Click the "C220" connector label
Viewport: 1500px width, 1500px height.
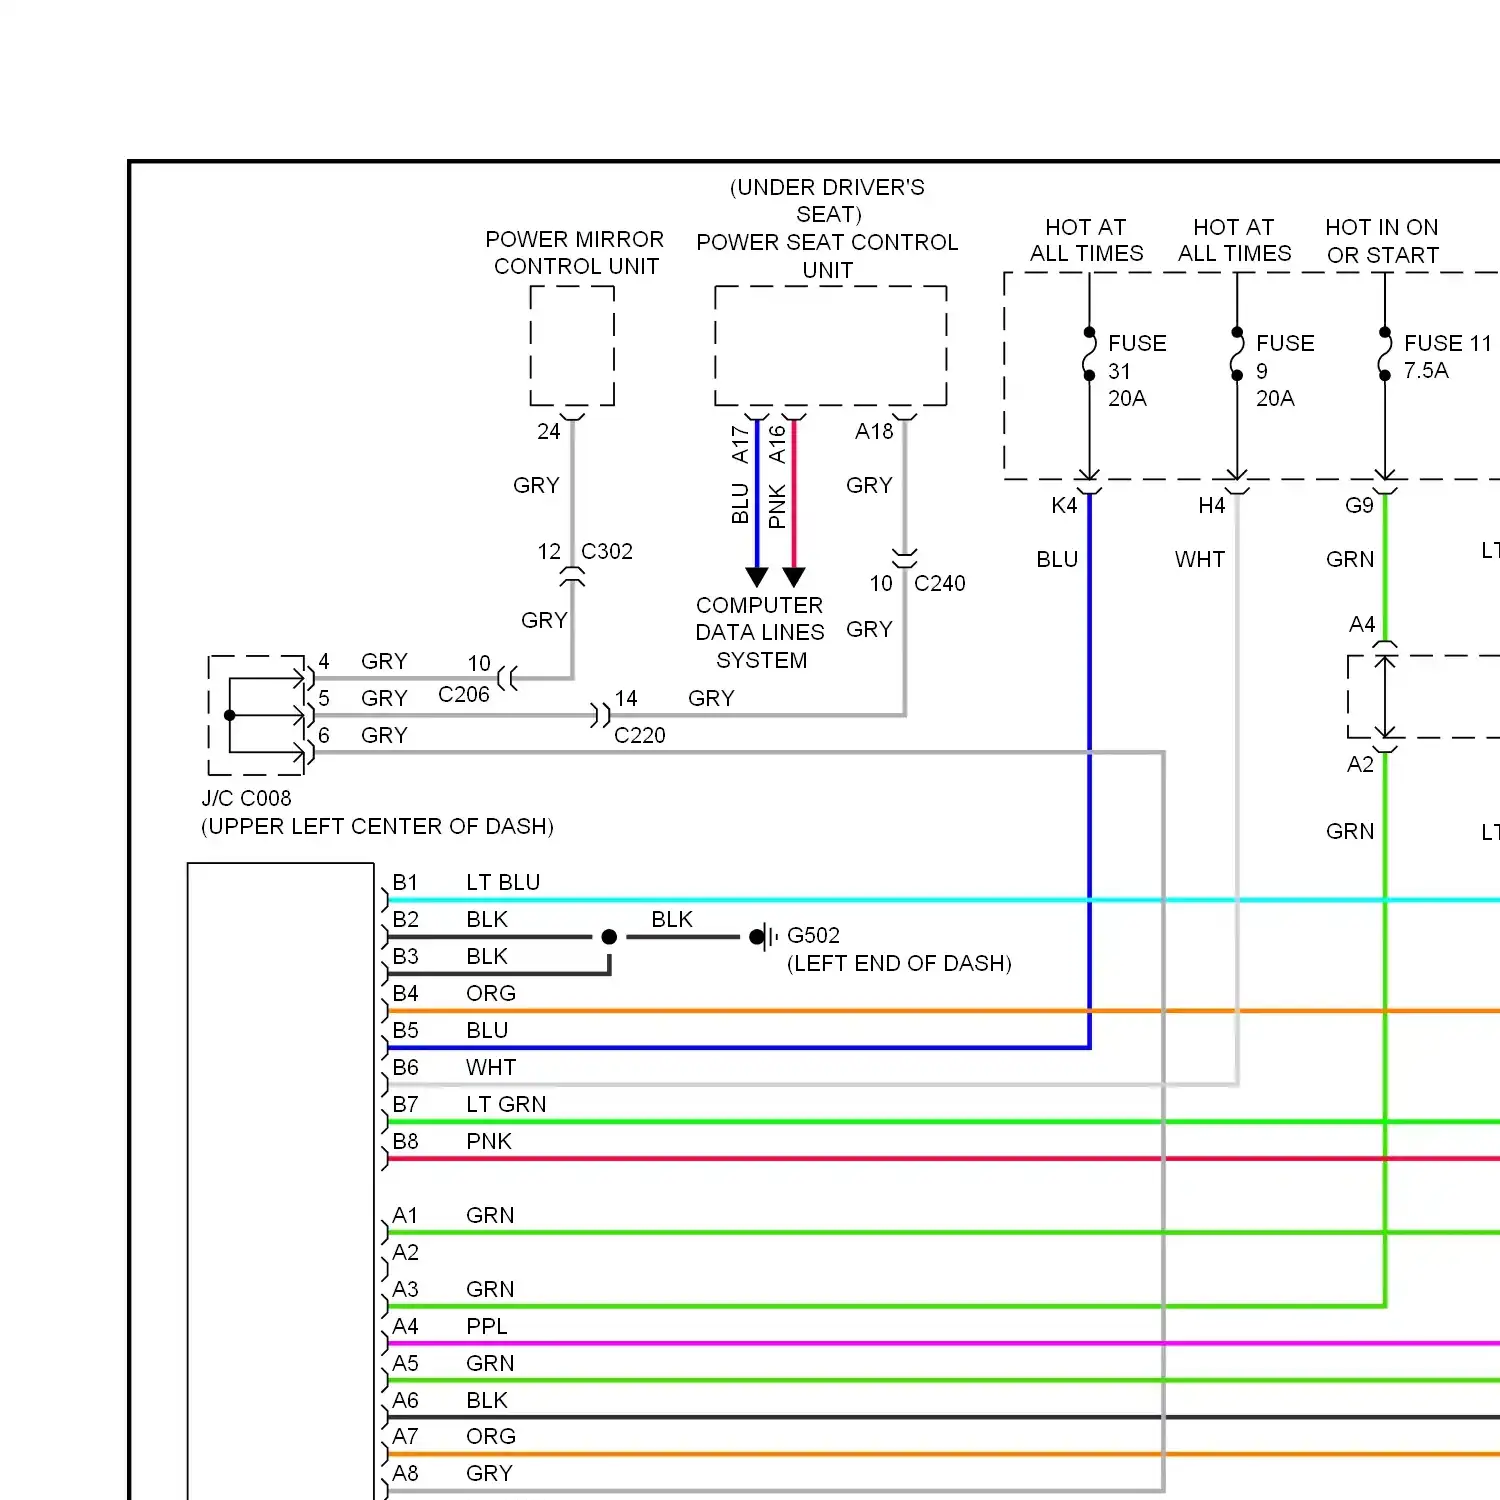click(x=640, y=735)
